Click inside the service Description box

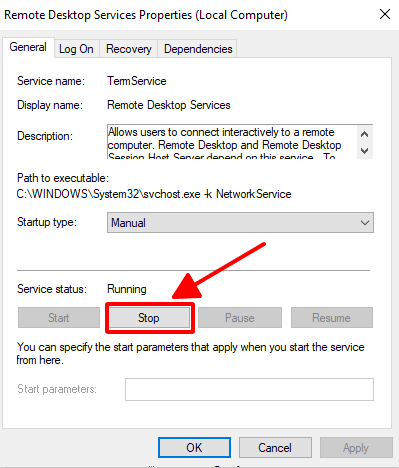[x=232, y=142]
